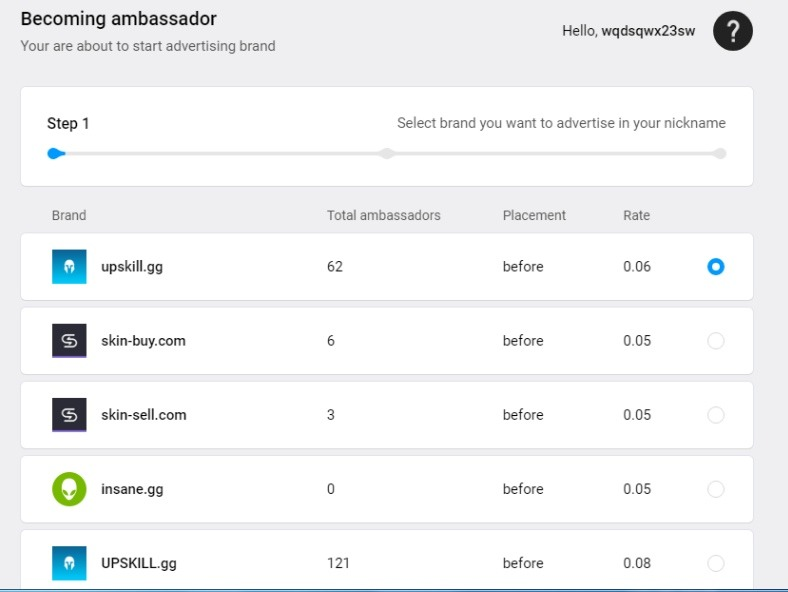Click the Total ambassadors column header
The height and width of the screenshot is (592, 788).
383,215
